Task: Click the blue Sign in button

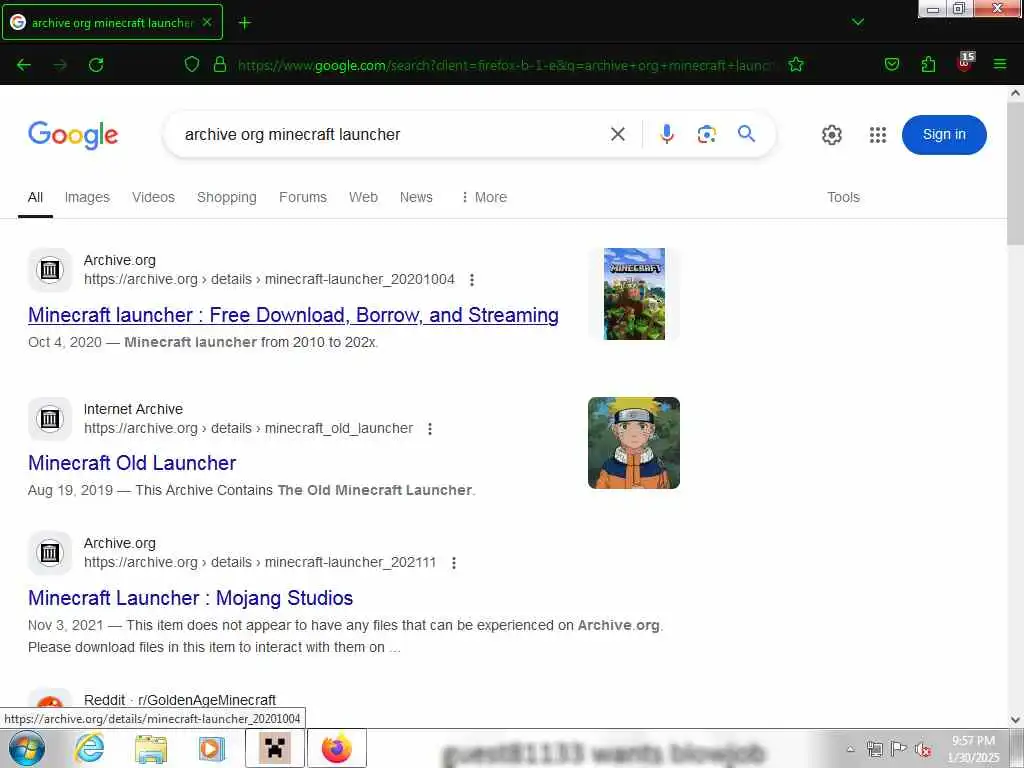Action: (x=944, y=135)
